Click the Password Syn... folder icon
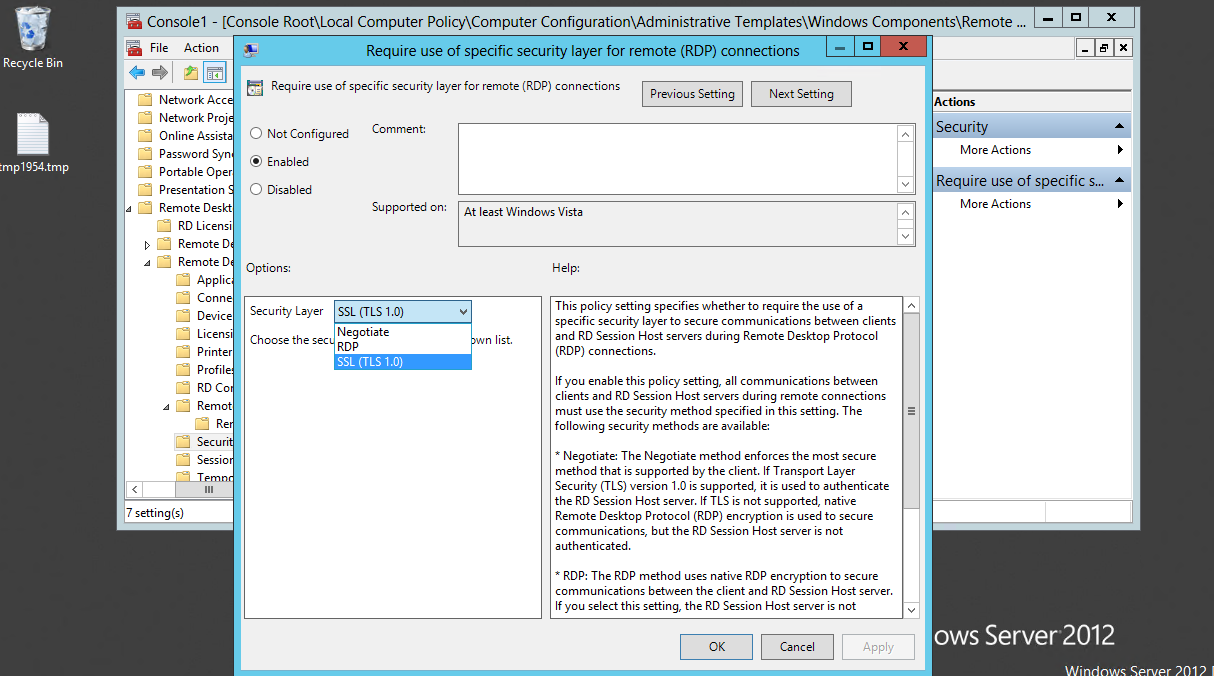 pos(145,154)
